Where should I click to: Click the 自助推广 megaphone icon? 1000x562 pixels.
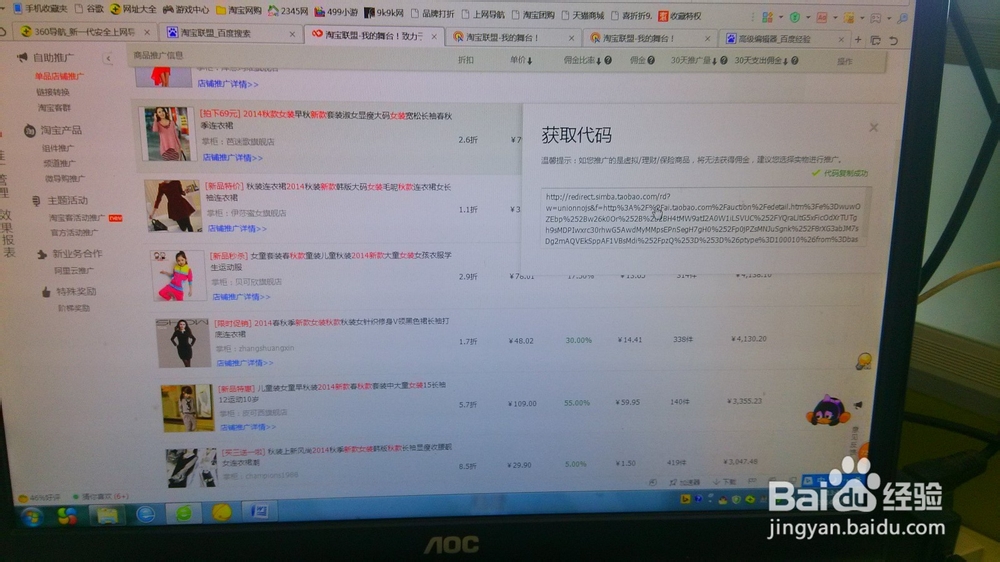click(x=22, y=57)
